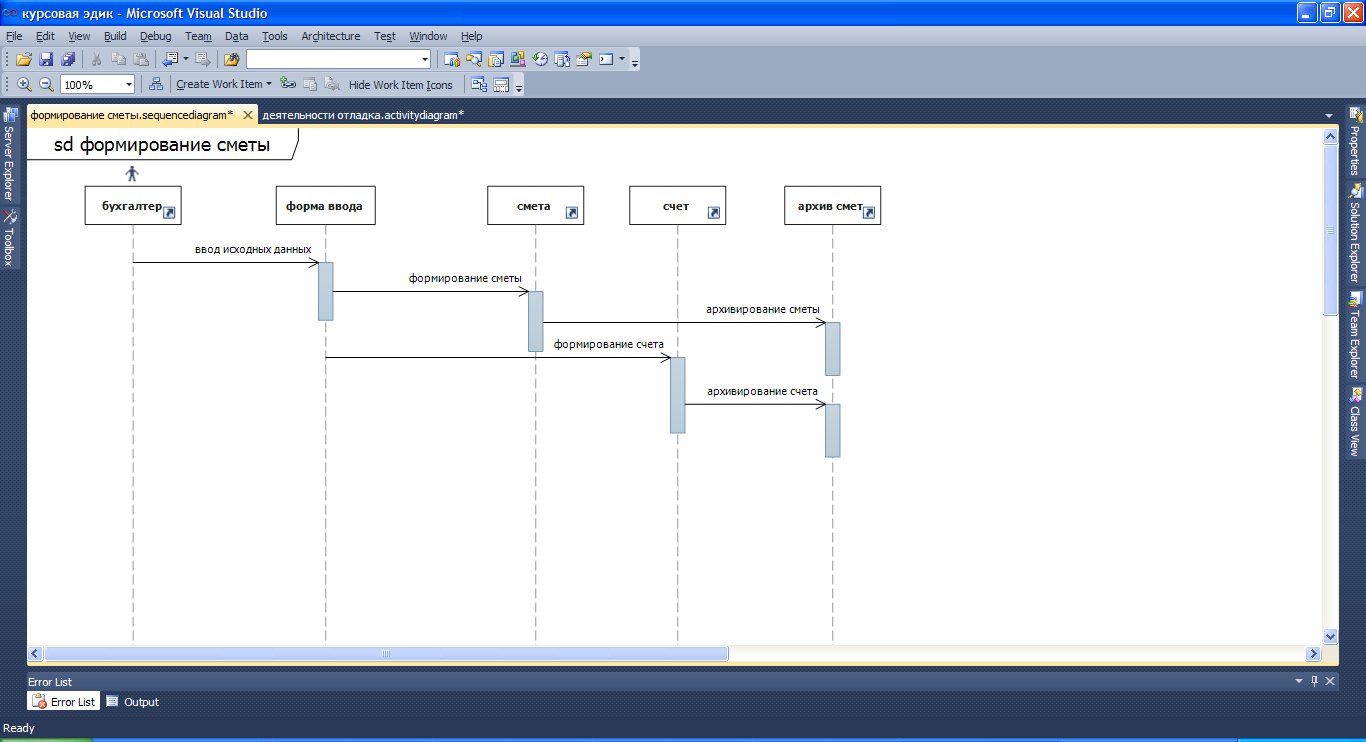Click the Save icon in toolbar
The width and height of the screenshot is (1366, 742).
[x=46, y=59]
